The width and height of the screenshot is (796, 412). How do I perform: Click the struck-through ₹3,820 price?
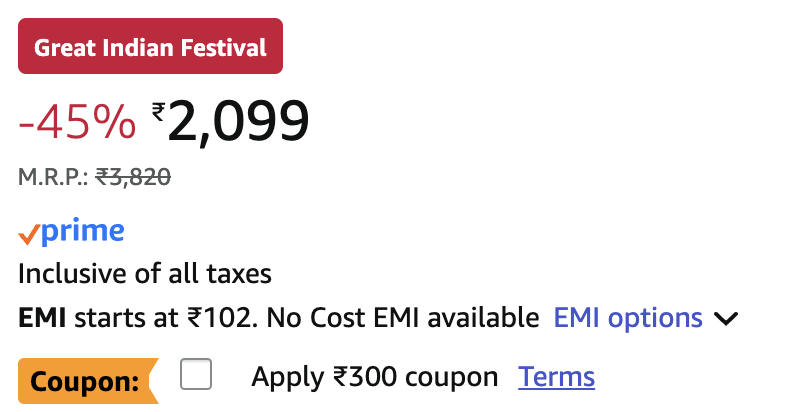[133, 177]
